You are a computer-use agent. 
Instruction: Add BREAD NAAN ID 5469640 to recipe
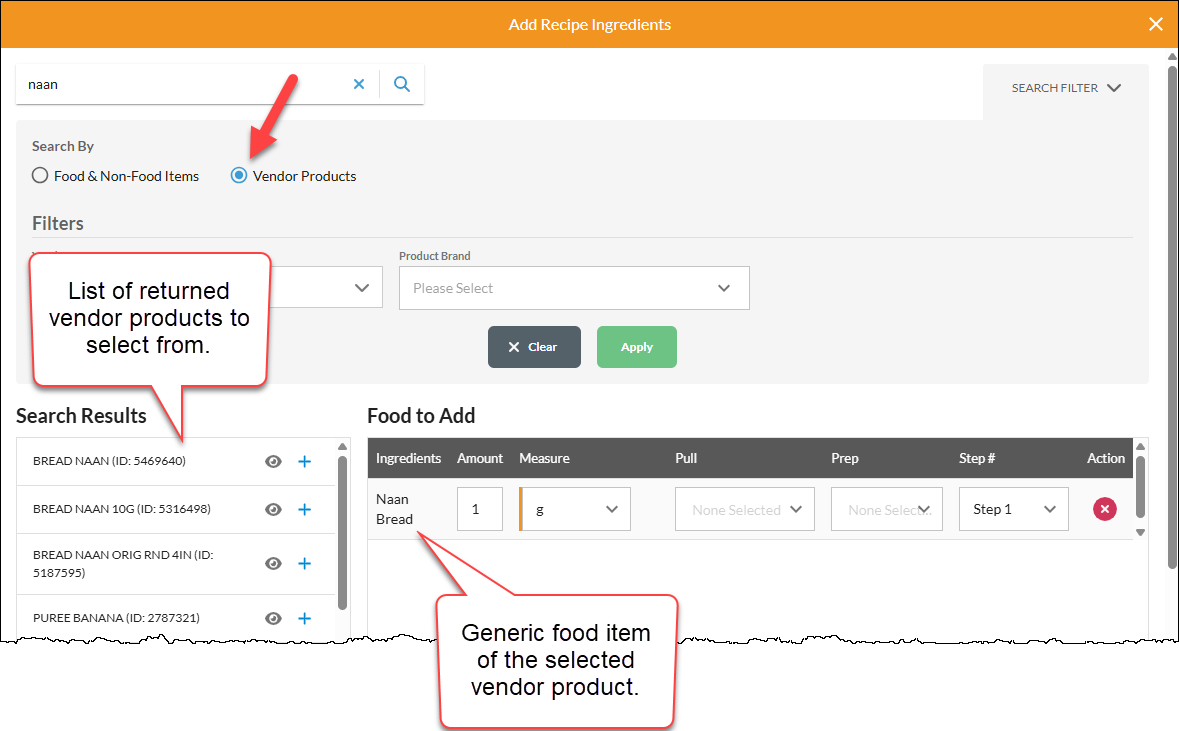pos(305,462)
